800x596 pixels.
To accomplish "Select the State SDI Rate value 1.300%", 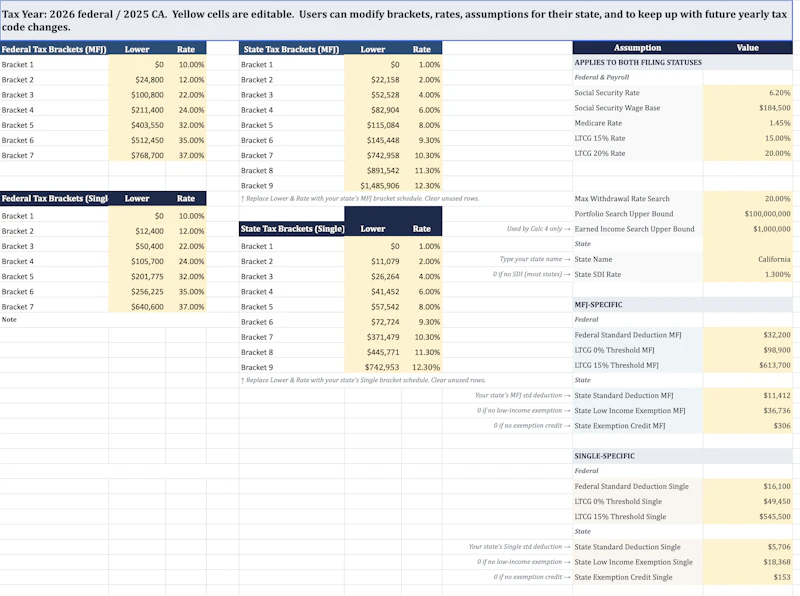I will point(747,275).
